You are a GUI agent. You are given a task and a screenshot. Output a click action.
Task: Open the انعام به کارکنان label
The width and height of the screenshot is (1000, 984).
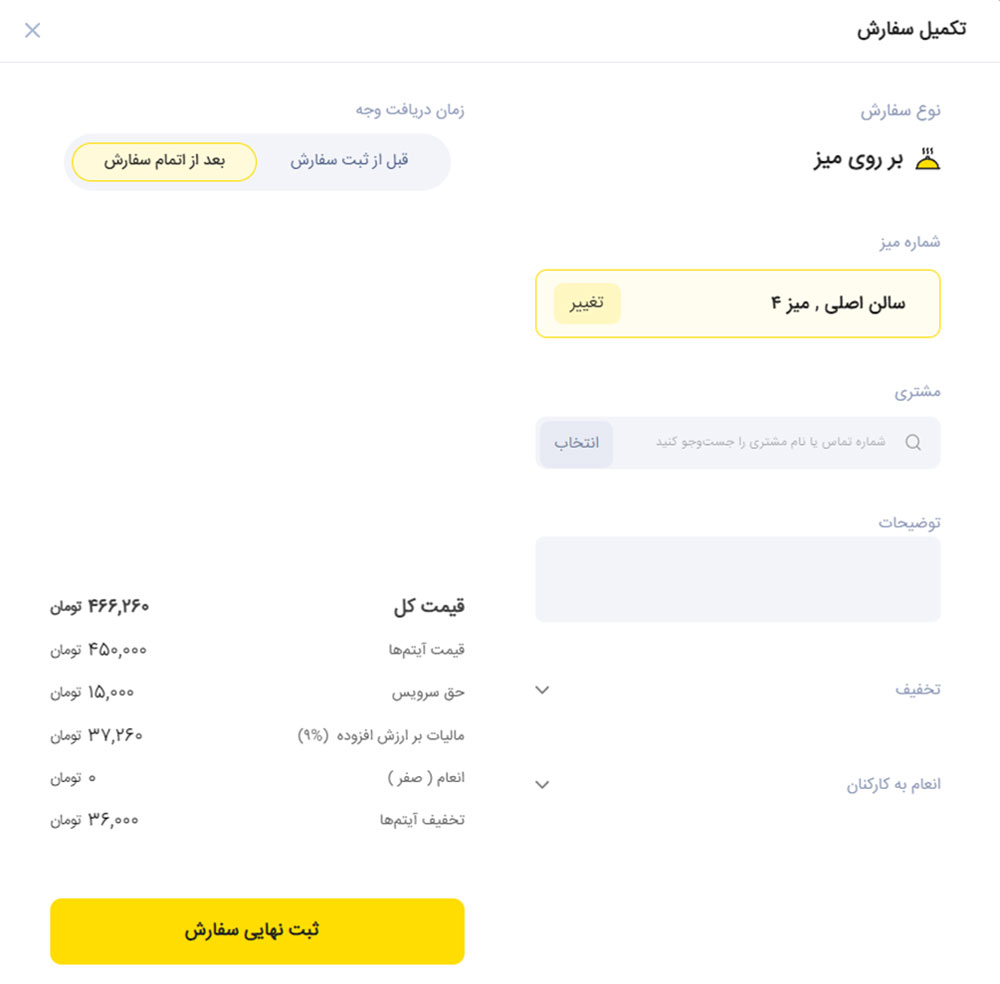[893, 784]
